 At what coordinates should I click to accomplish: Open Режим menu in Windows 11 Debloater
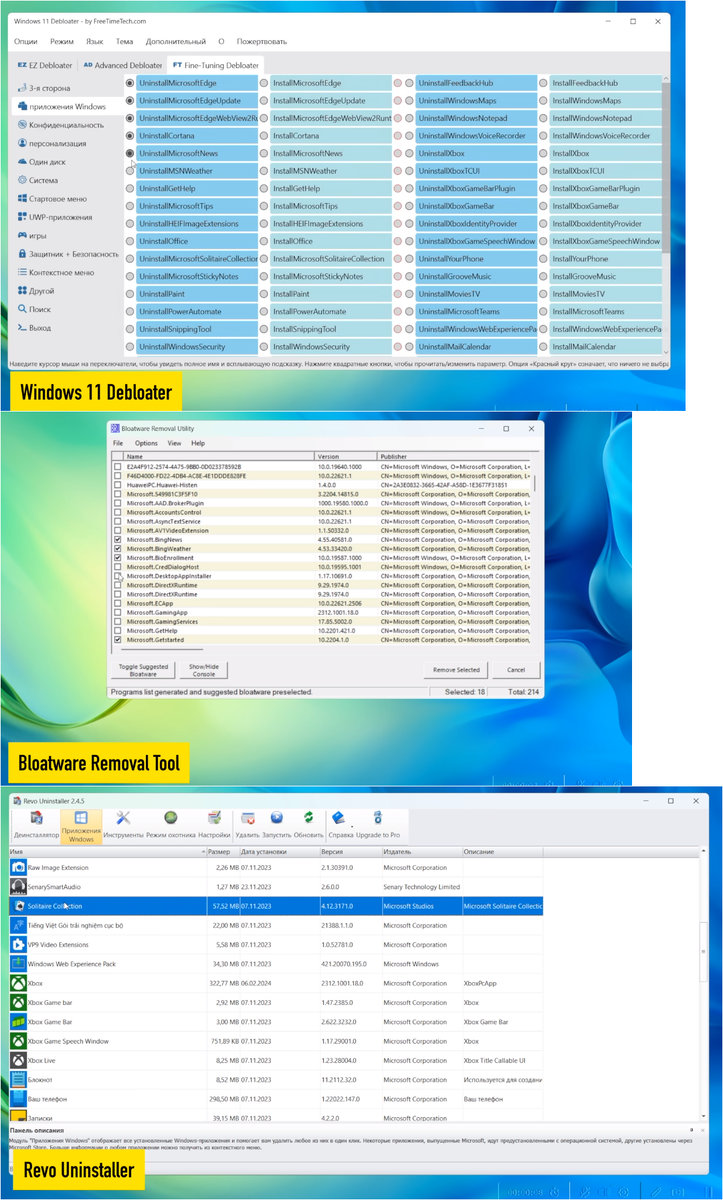pyautogui.click(x=62, y=42)
